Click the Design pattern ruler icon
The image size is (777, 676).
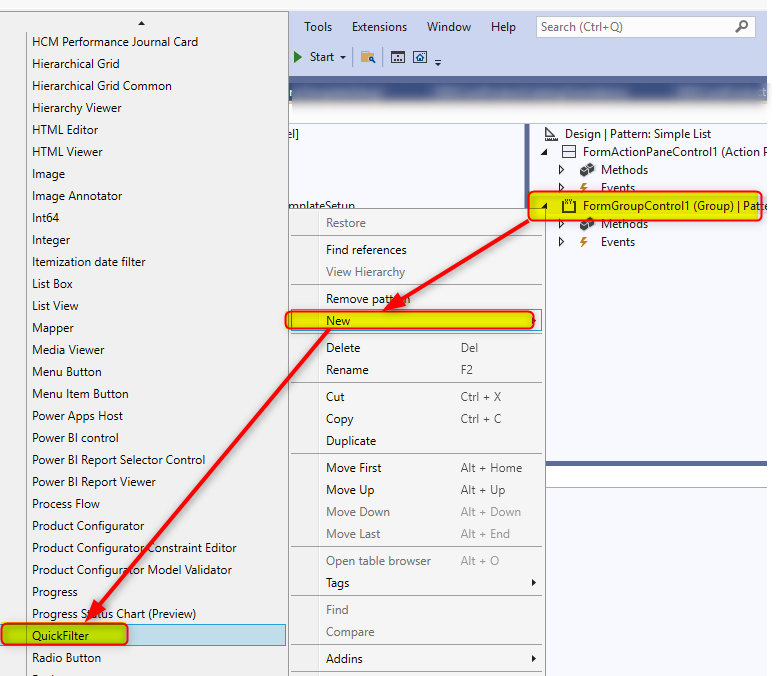(551, 134)
